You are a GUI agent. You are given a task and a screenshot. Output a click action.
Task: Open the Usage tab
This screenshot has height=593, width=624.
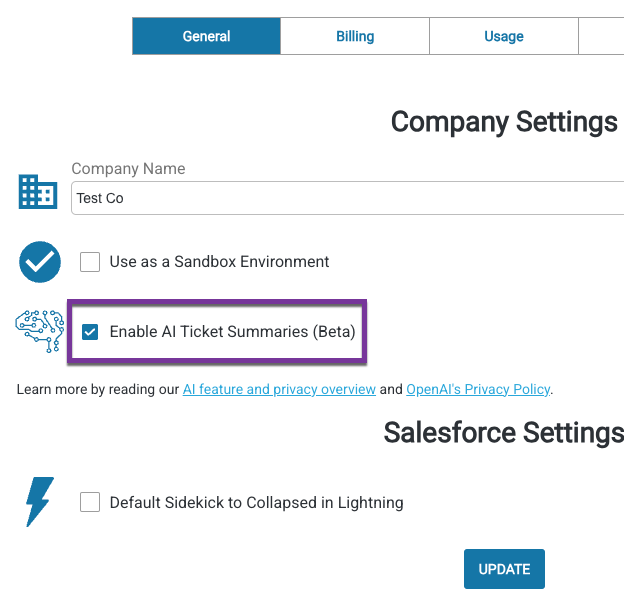click(x=504, y=36)
